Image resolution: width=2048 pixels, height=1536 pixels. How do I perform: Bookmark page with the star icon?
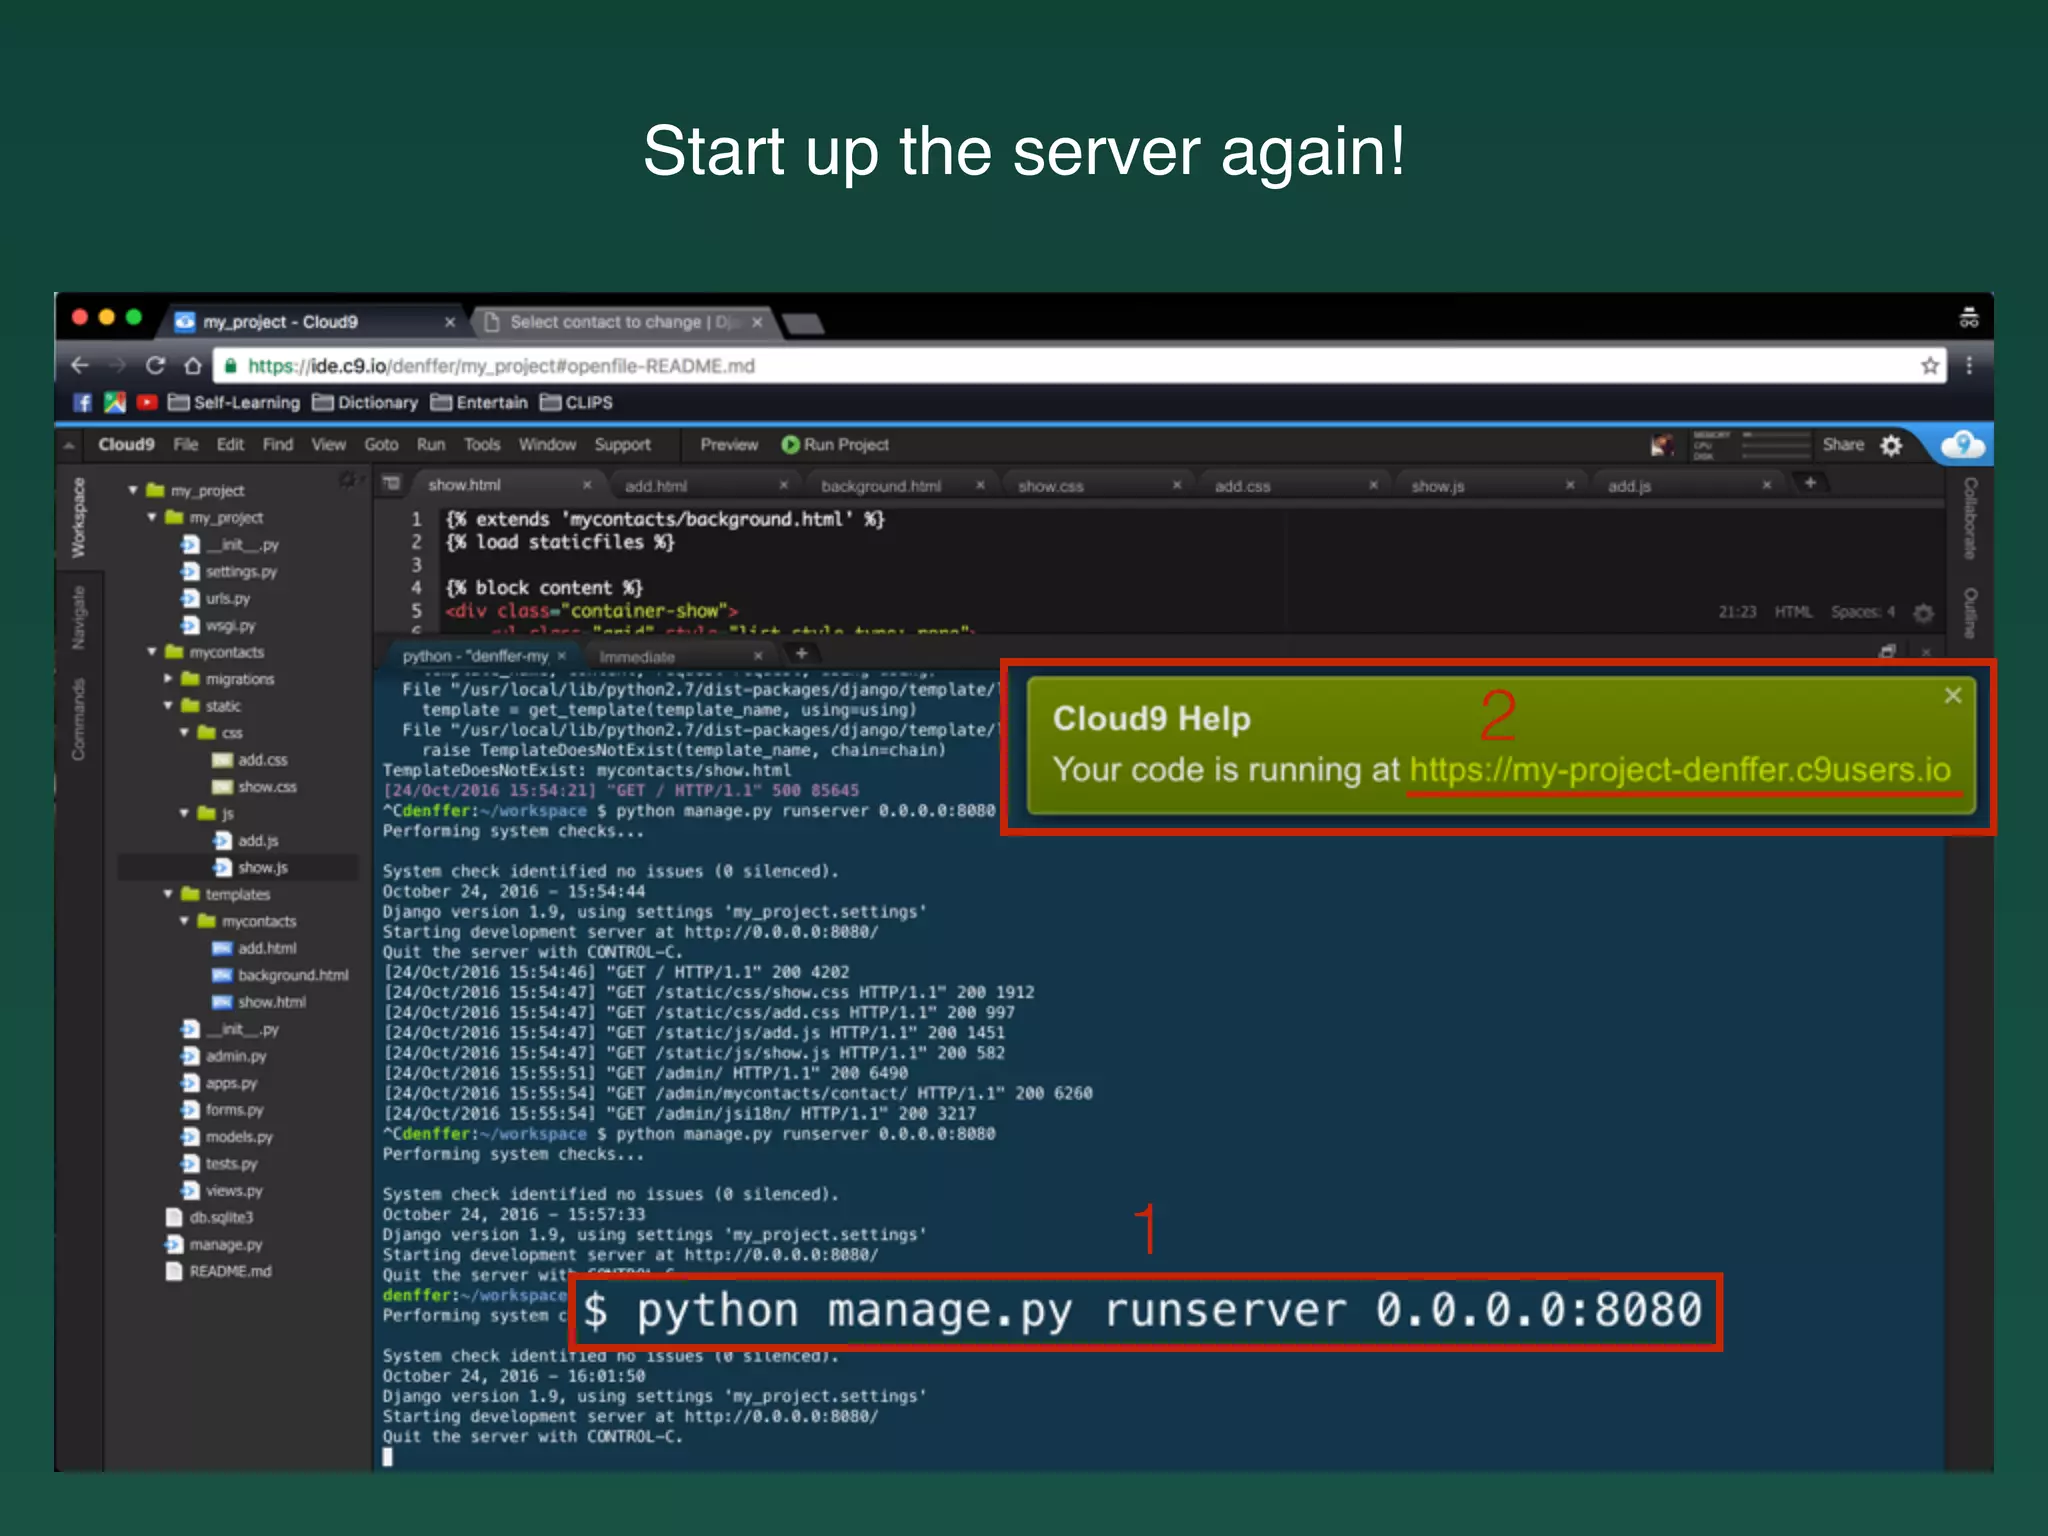1929,365
